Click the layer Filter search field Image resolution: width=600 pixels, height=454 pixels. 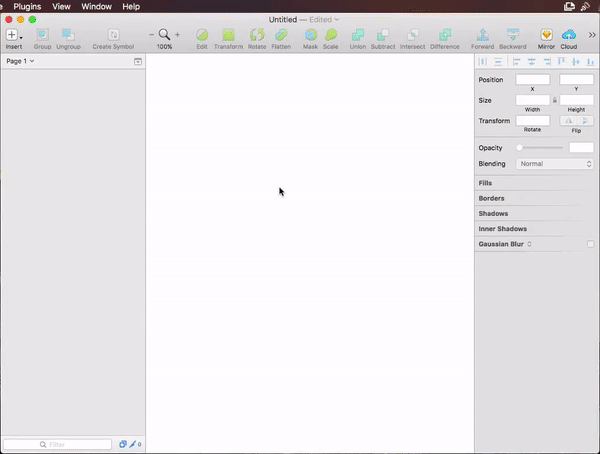(x=57, y=444)
